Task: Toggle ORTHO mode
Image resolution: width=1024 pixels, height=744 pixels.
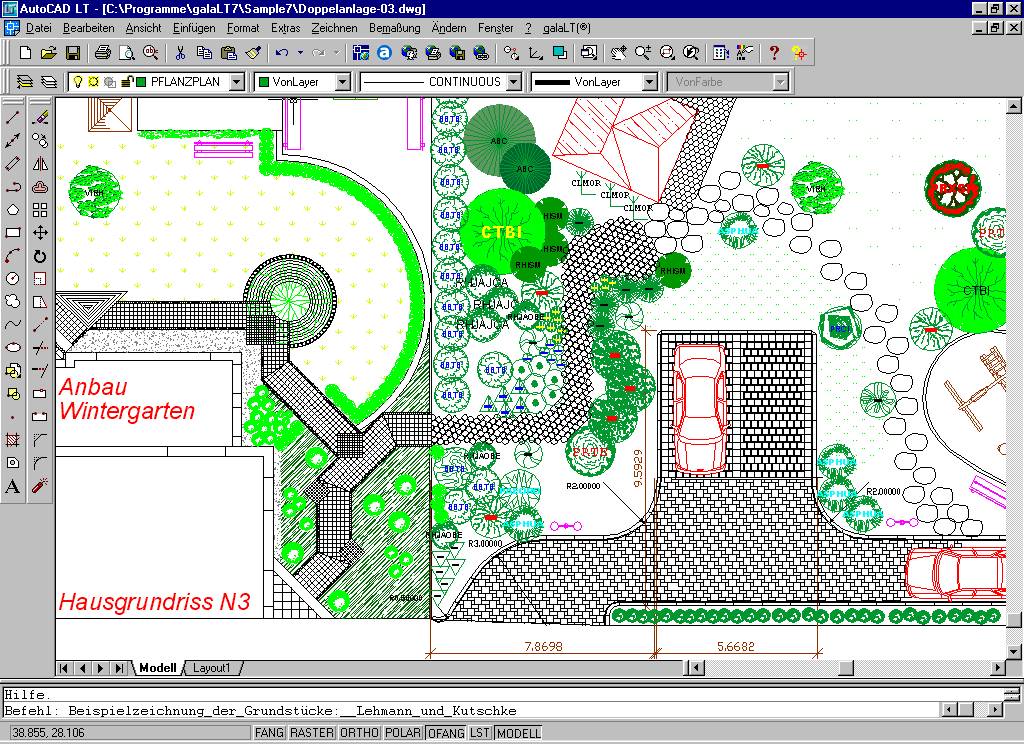Action: pos(359,733)
